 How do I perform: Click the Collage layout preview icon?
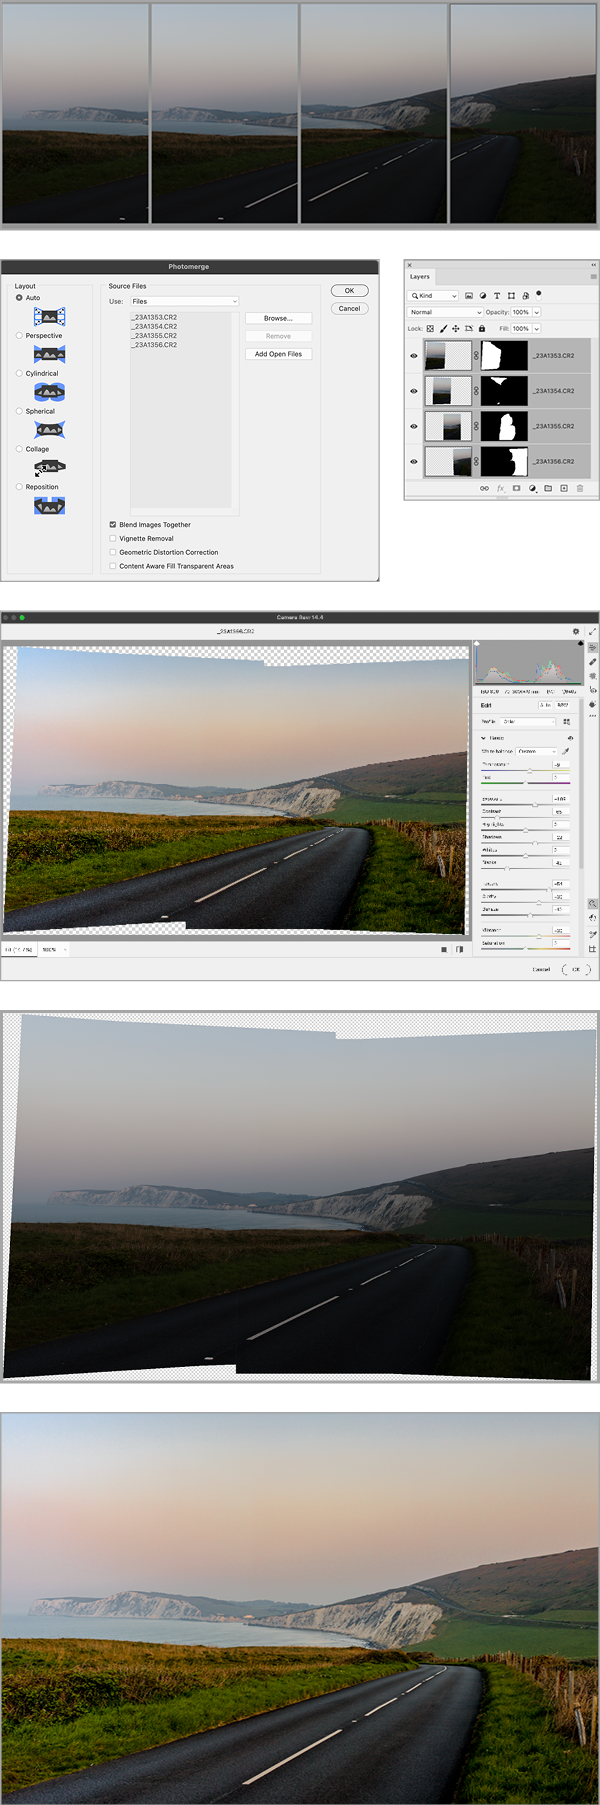pyautogui.click(x=49, y=467)
